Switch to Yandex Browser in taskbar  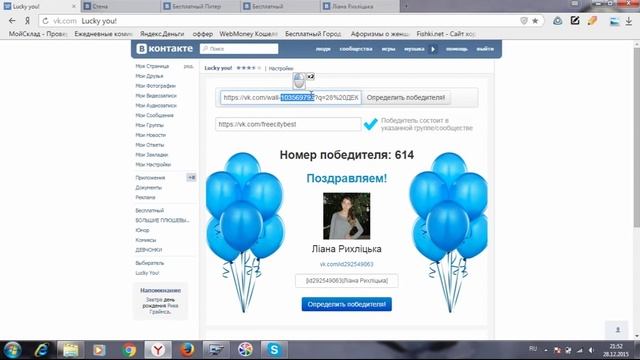click(158, 350)
